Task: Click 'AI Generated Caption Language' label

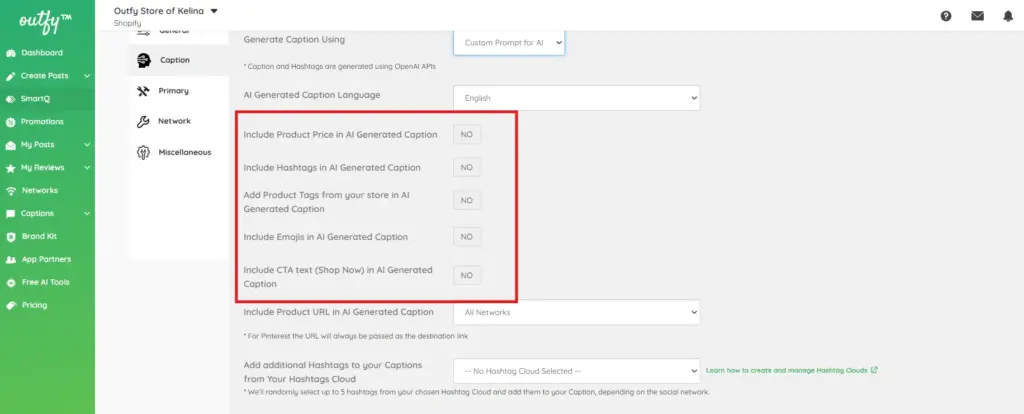Action: pyautogui.click(x=312, y=95)
